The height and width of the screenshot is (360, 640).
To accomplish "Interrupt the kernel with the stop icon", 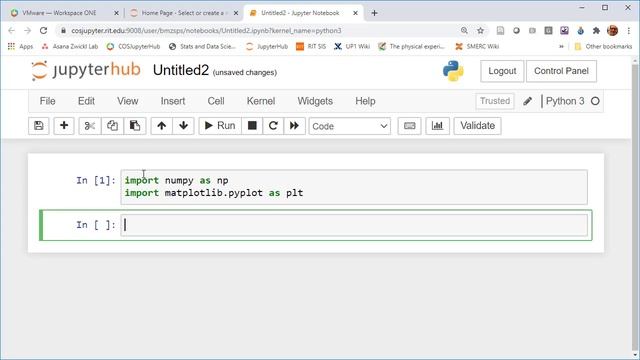I will 252,126.
